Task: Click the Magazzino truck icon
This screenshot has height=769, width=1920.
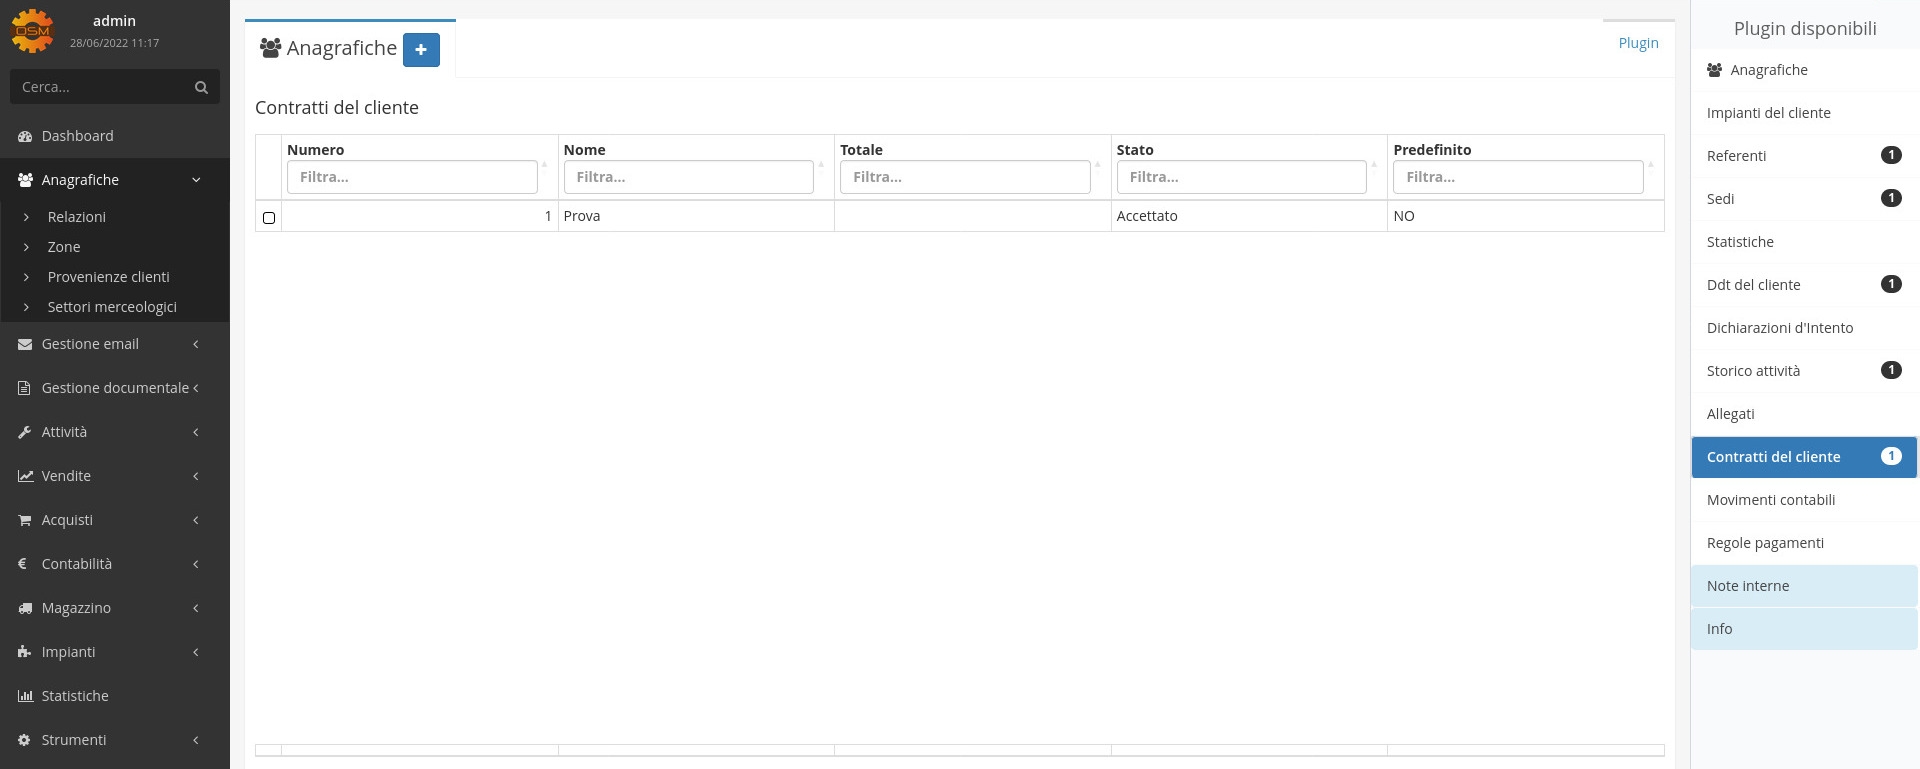Action: pyautogui.click(x=25, y=608)
